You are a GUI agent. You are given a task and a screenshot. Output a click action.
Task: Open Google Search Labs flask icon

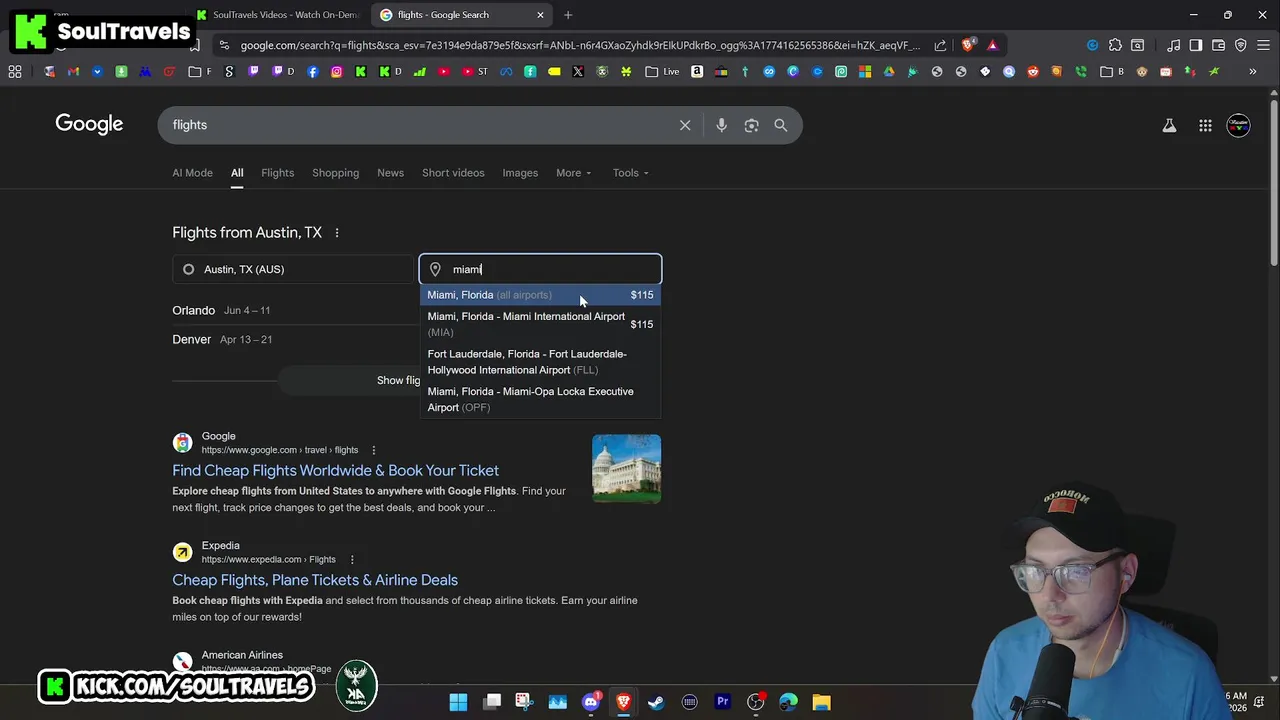pos(1169,125)
